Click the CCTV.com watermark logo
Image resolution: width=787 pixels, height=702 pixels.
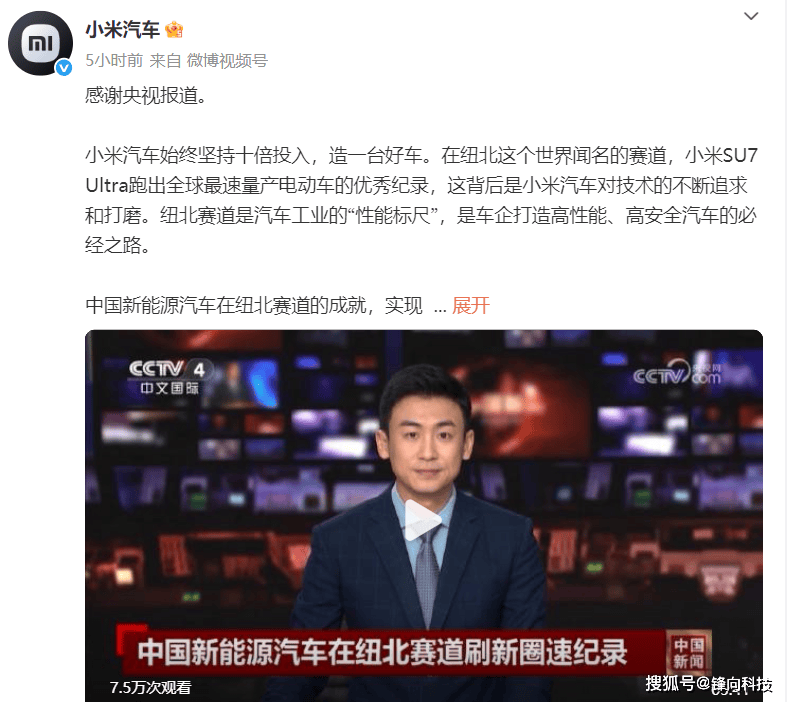677,373
